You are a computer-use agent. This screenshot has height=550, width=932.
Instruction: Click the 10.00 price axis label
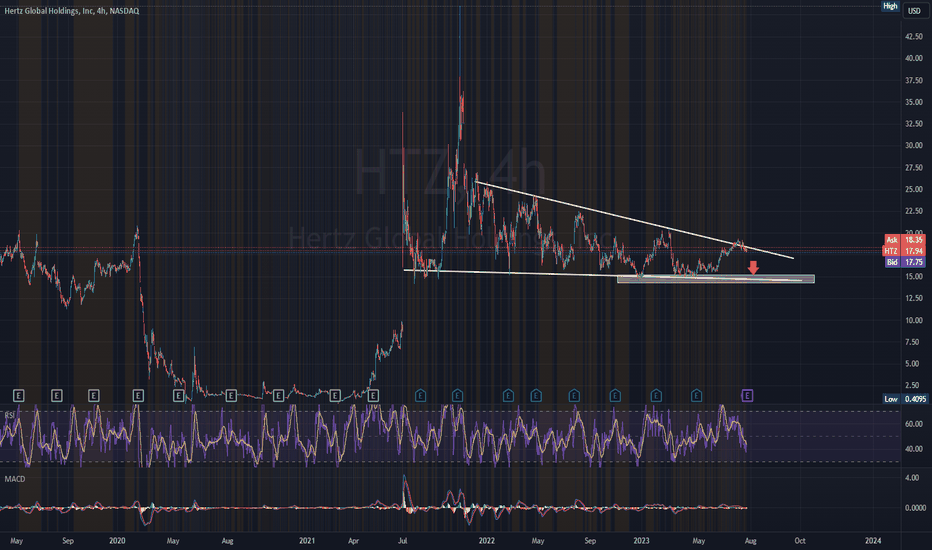[914, 320]
